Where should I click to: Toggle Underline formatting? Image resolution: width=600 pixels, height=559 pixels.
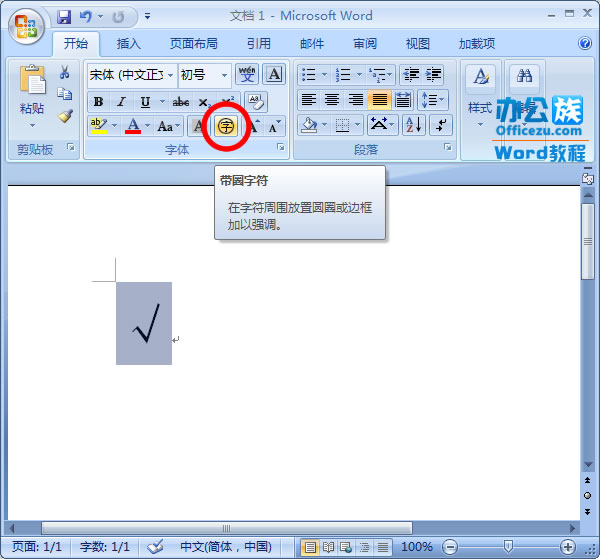point(145,102)
